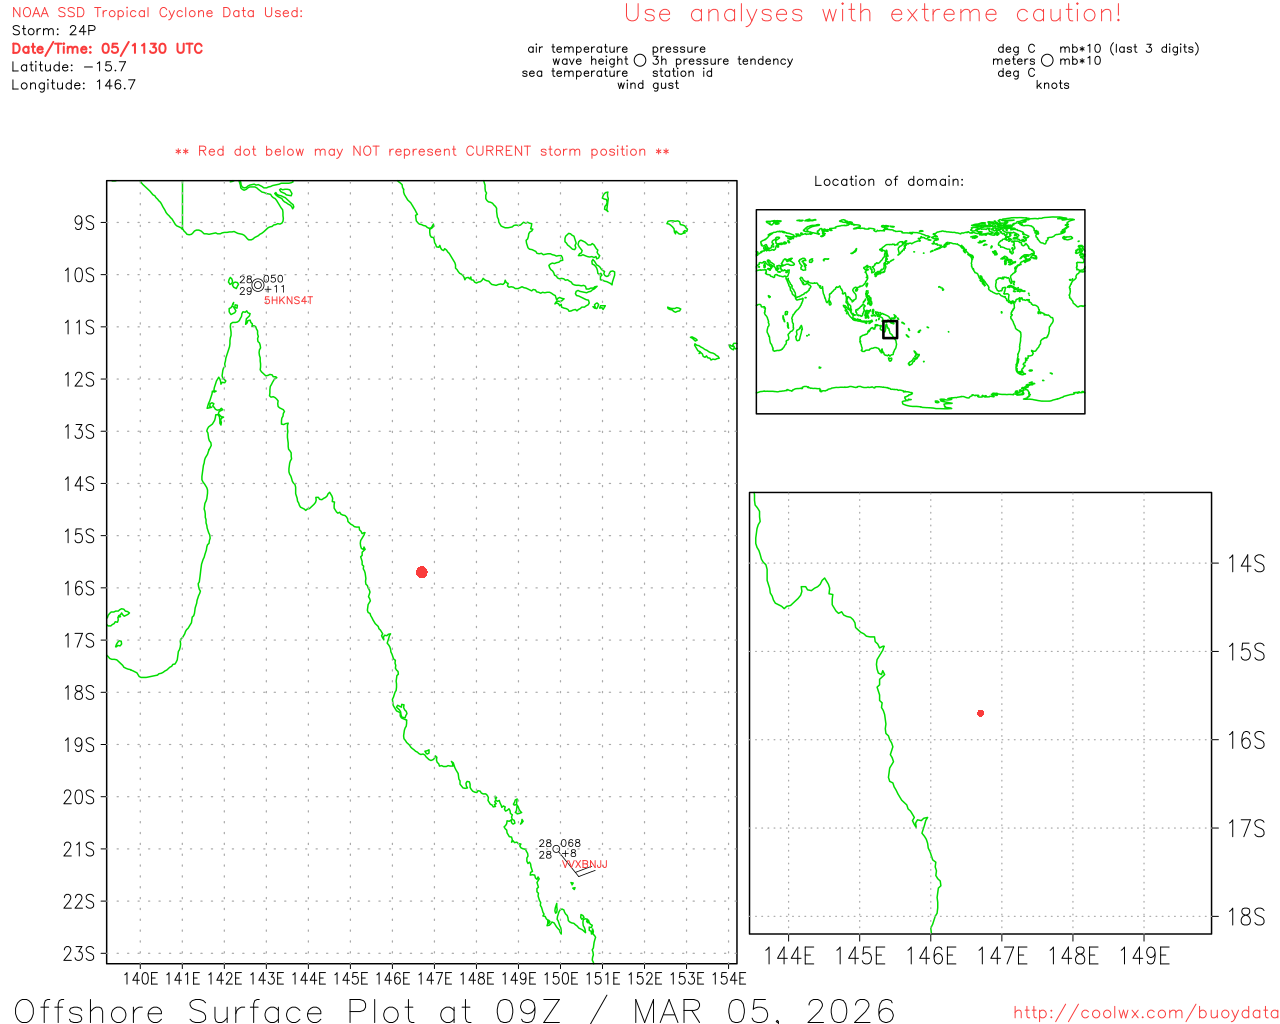This screenshot has width=1280, height=1024.
Task: Click '147E' longitude label on zoomed map
Action: click(1002, 956)
